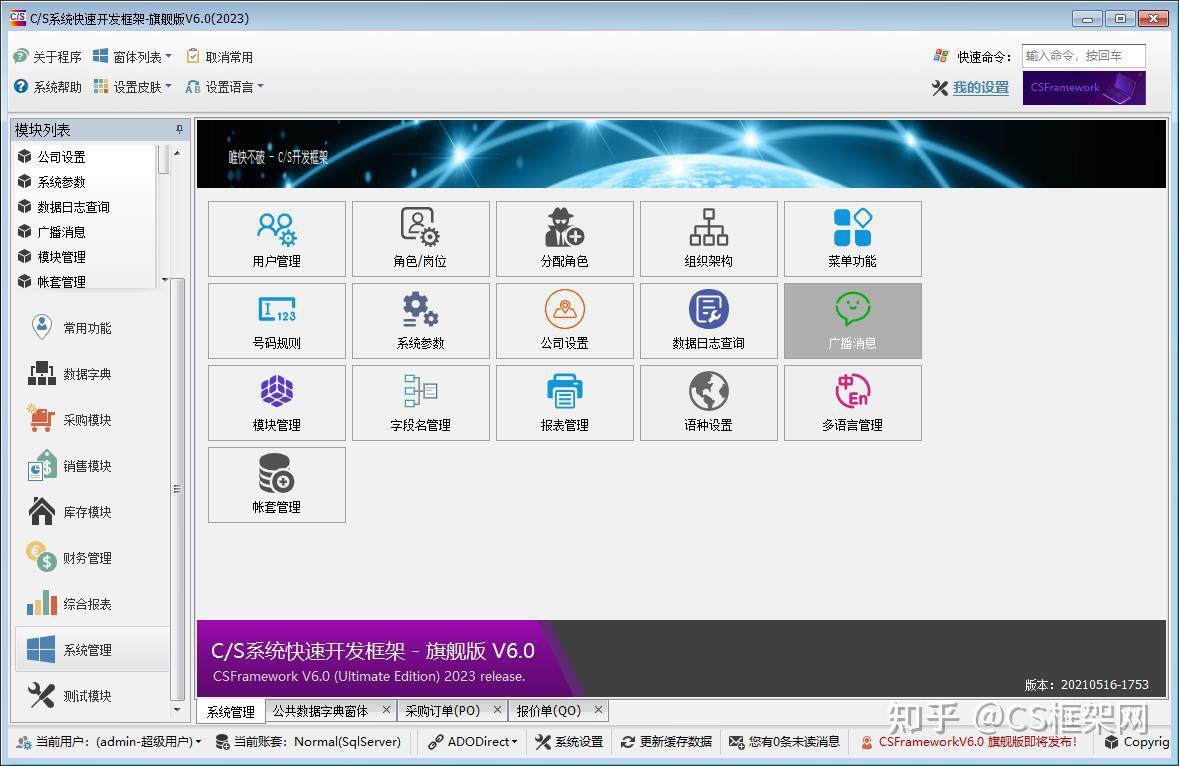Click the quick command input field

(1083, 56)
